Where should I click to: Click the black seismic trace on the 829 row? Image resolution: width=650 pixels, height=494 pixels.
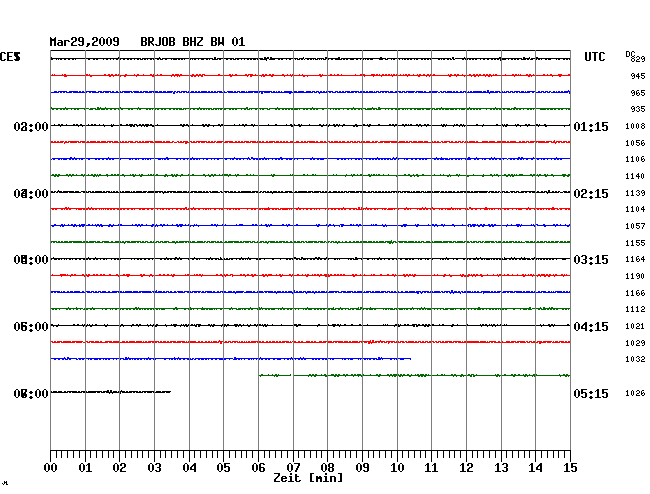[310, 59]
